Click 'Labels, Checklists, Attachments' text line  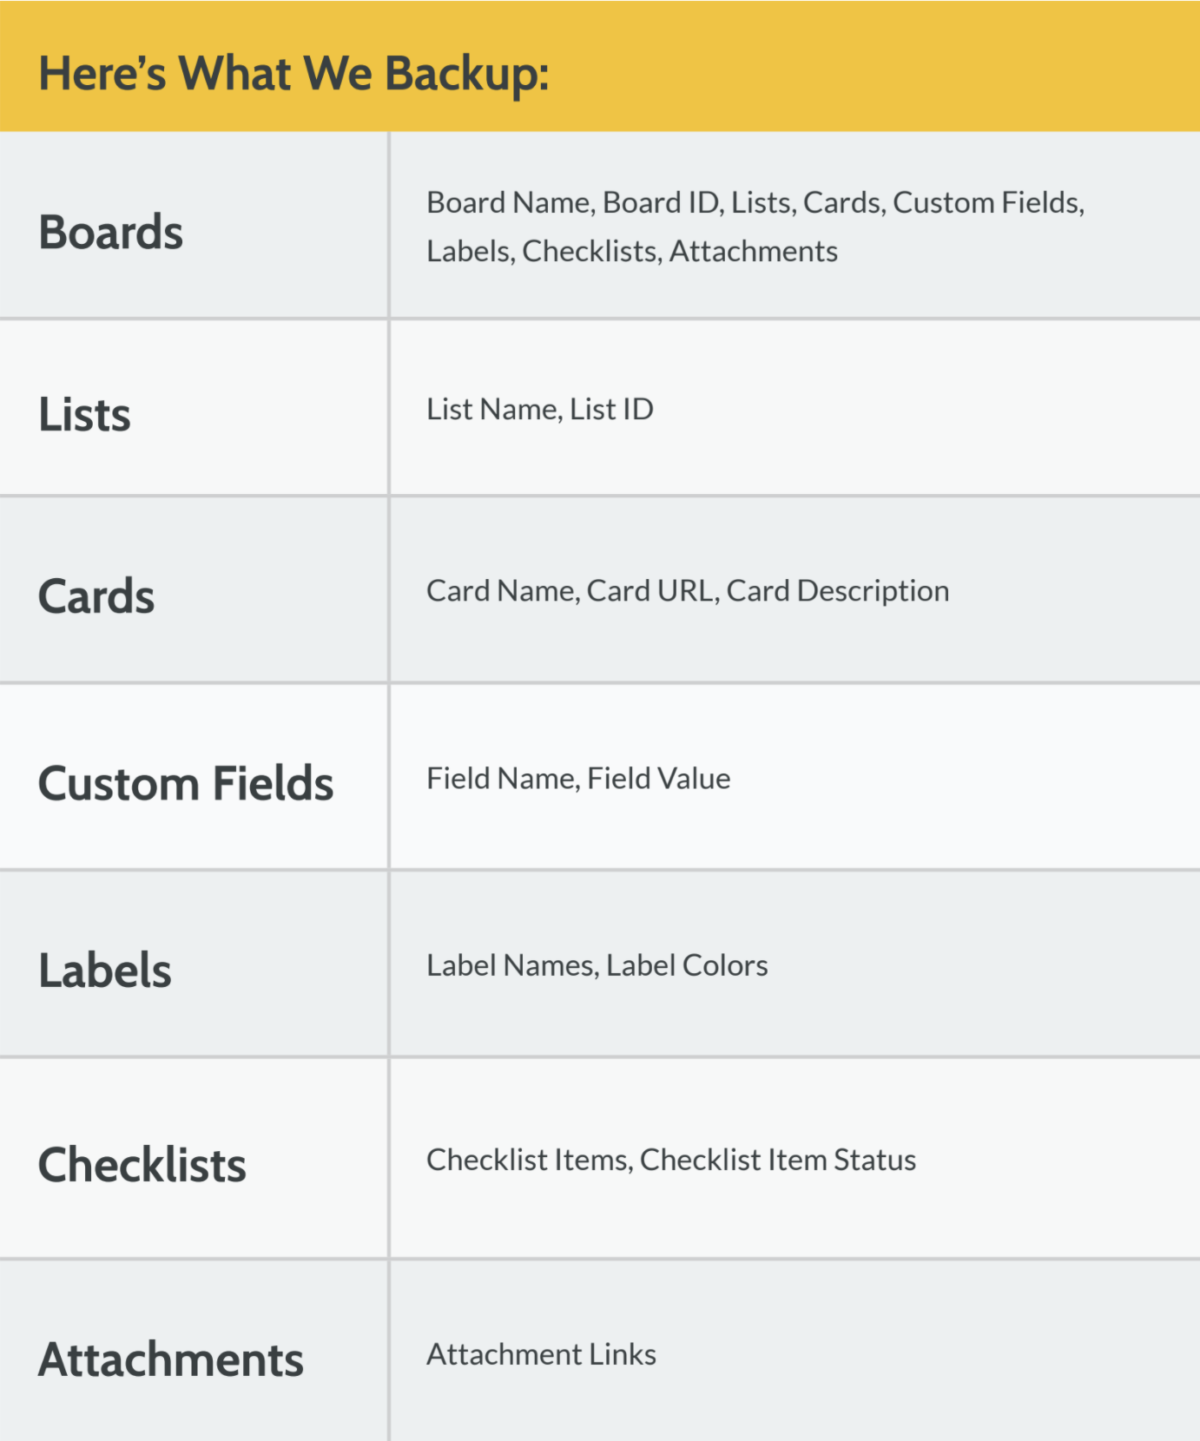click(x=632, y=251)
